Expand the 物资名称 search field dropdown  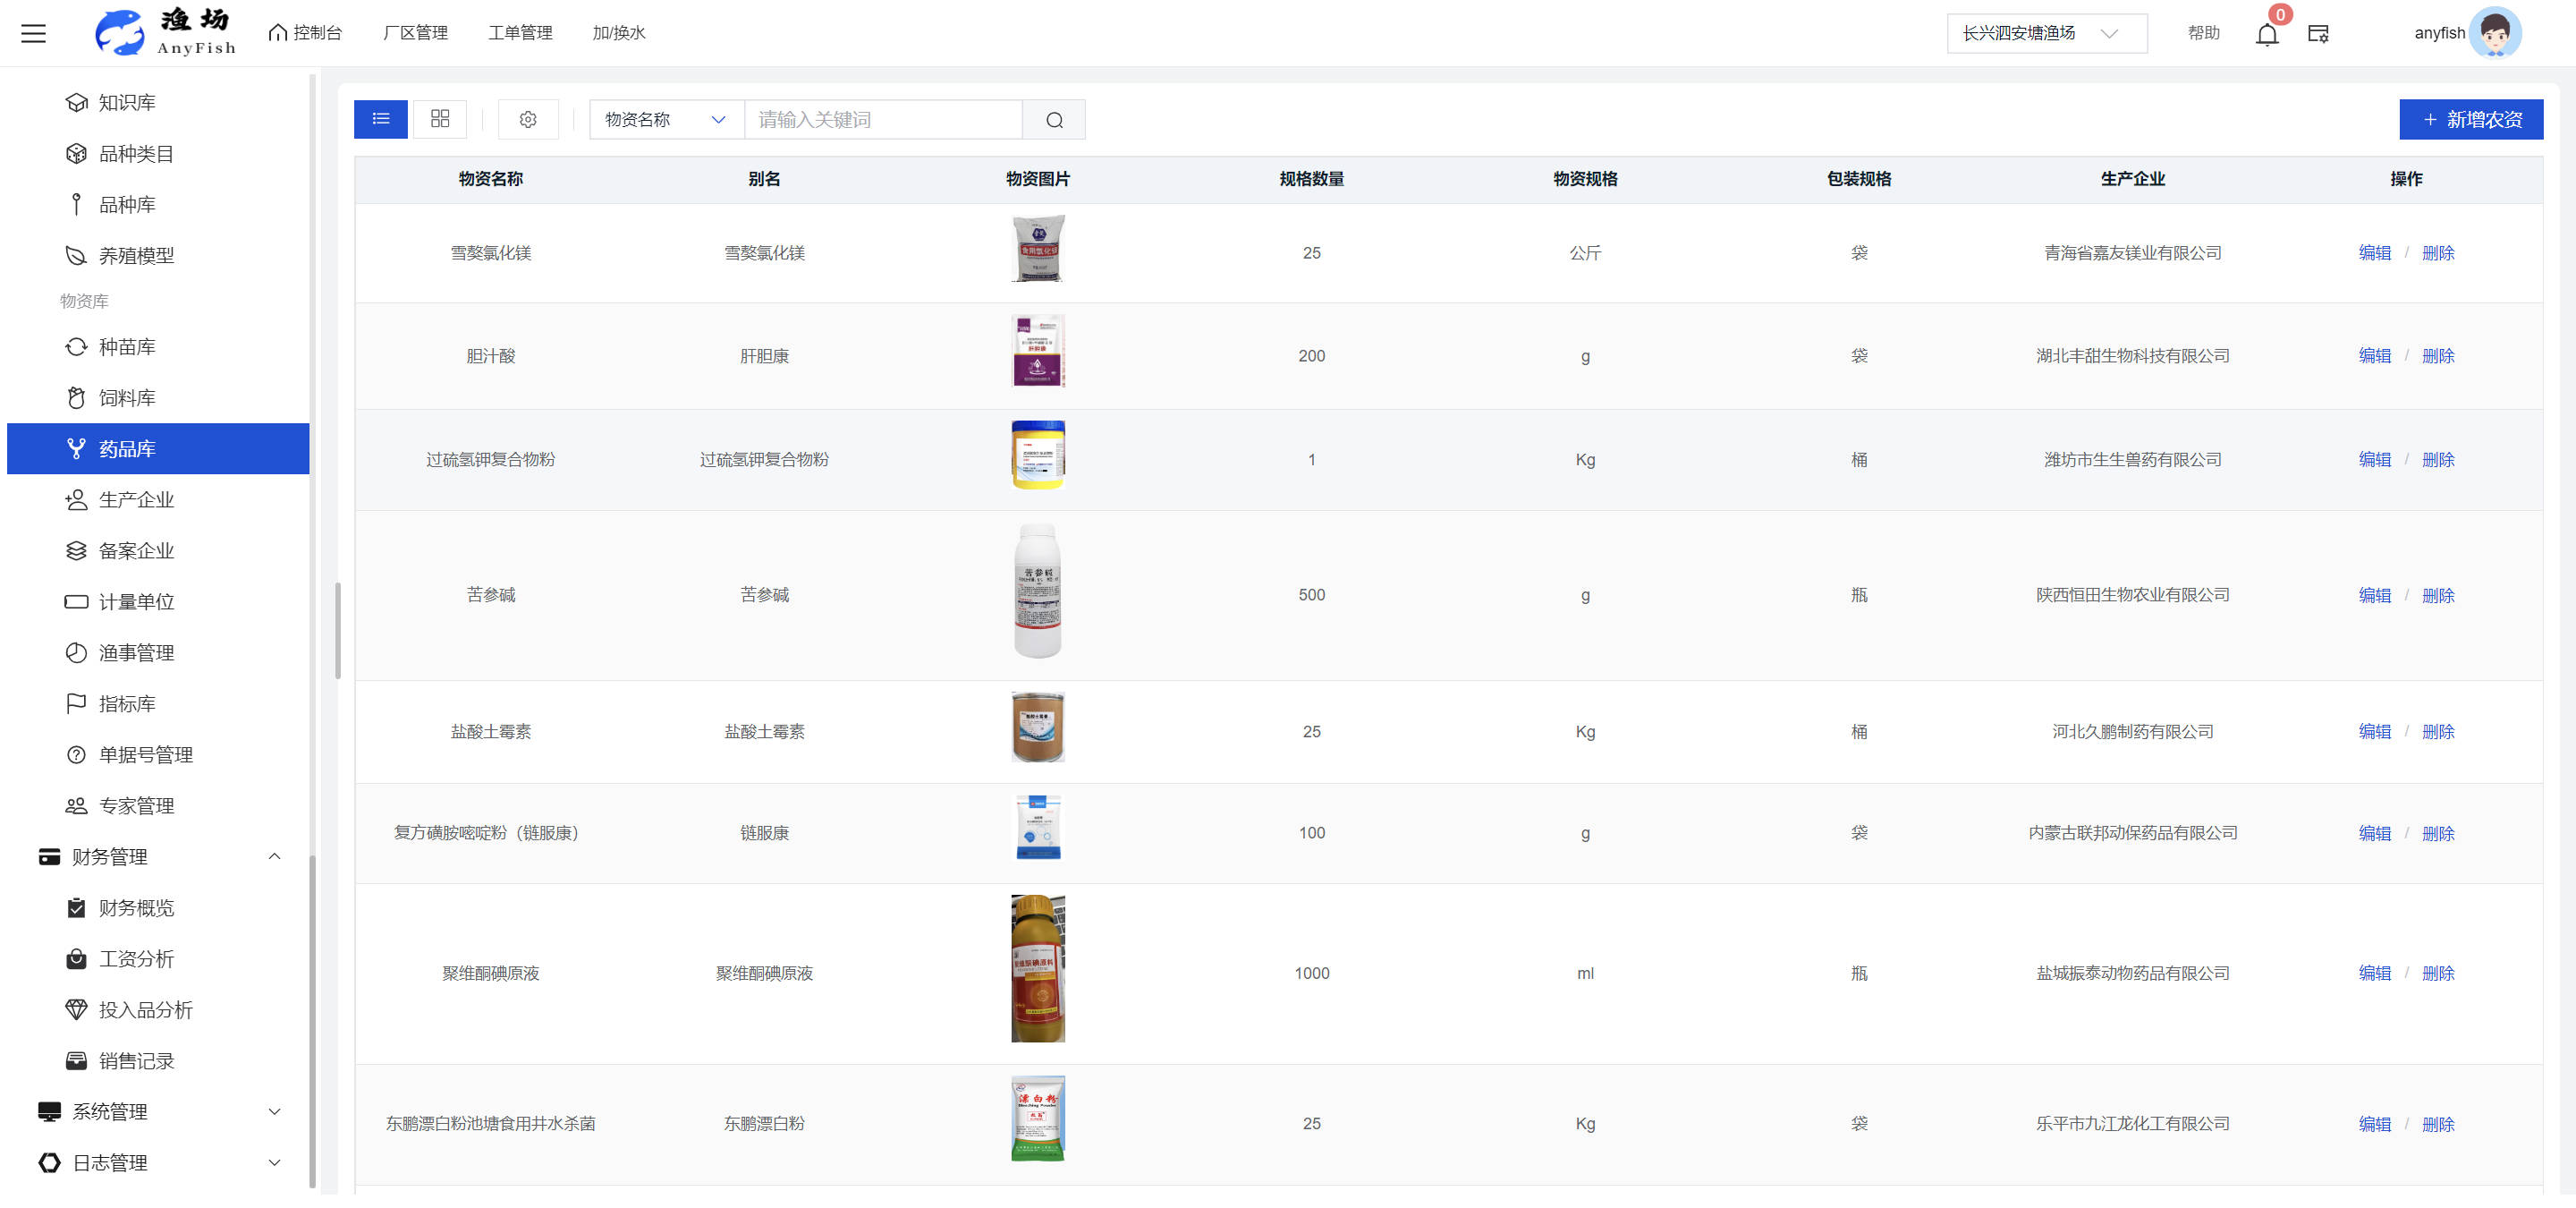pyautogui.click(x=666, y=120)
